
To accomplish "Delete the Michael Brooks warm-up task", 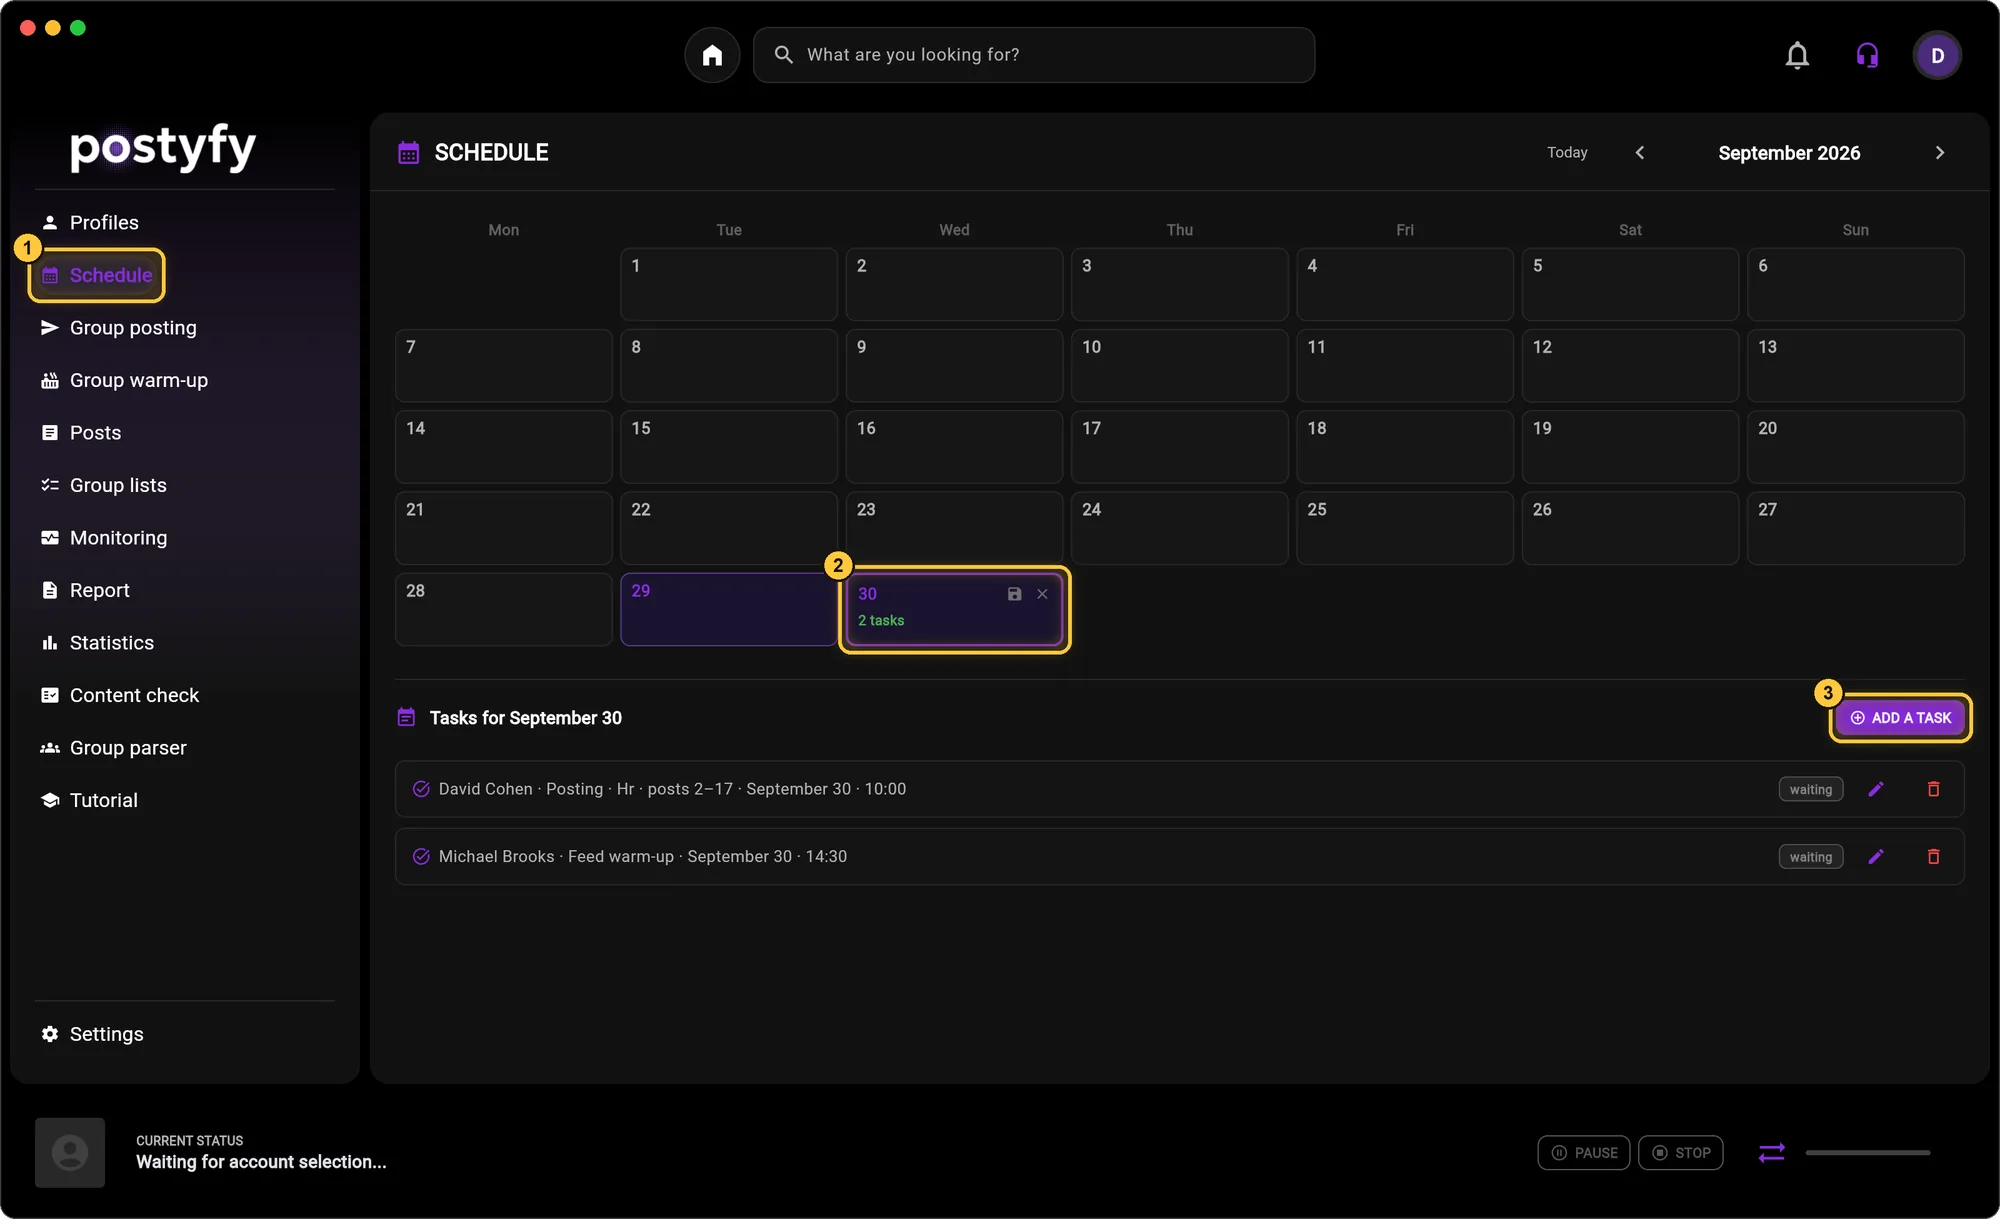I will coord(1933,857).
